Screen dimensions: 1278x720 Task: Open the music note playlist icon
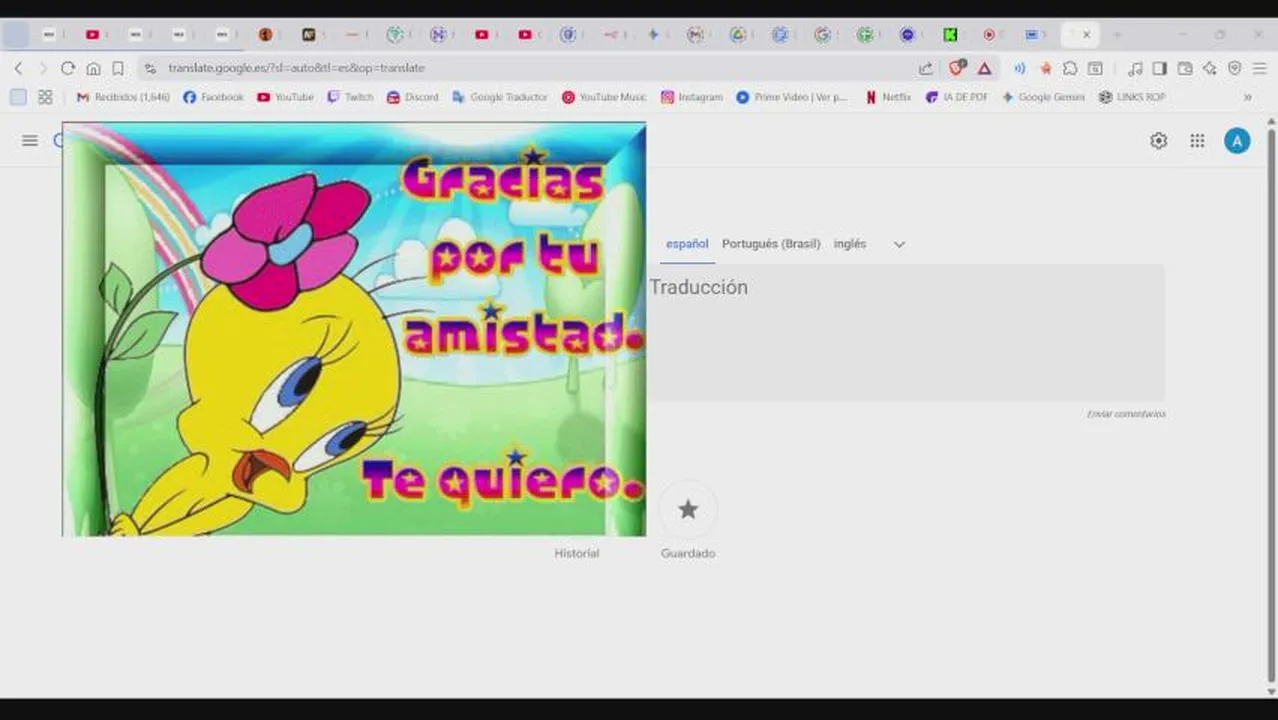tap(1135, 68)
